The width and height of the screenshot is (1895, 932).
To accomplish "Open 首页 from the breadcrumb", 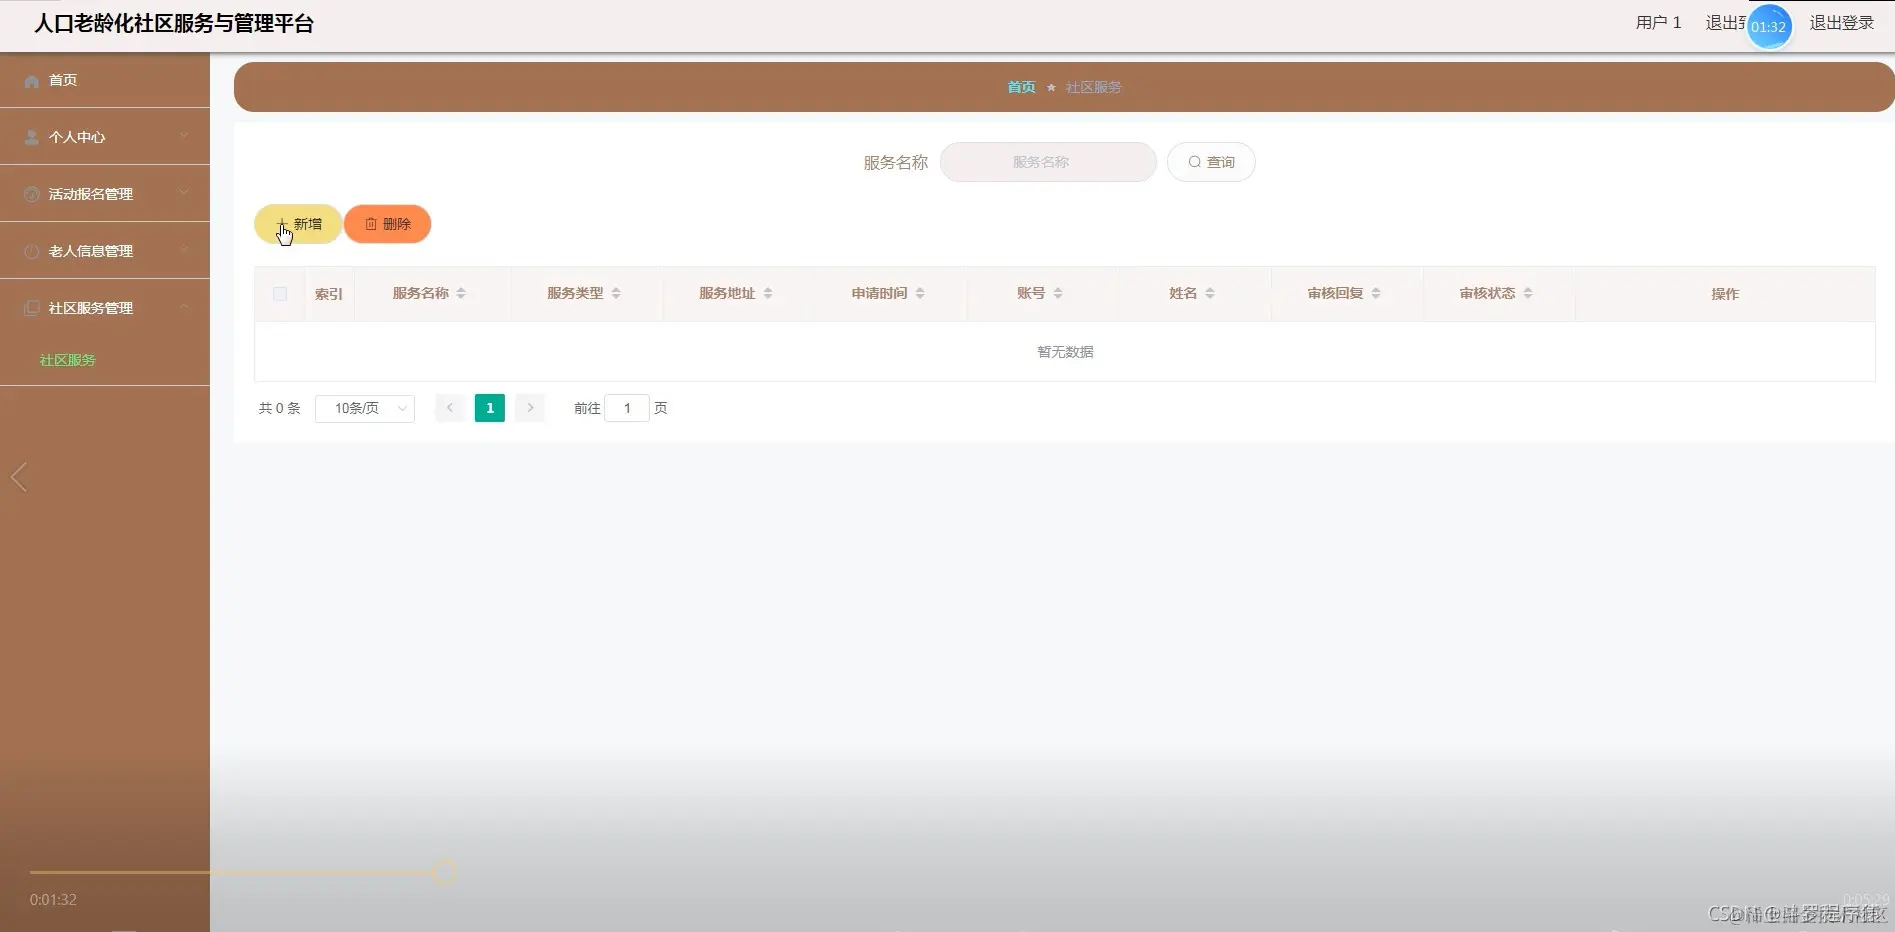I will click(1020, 87).
